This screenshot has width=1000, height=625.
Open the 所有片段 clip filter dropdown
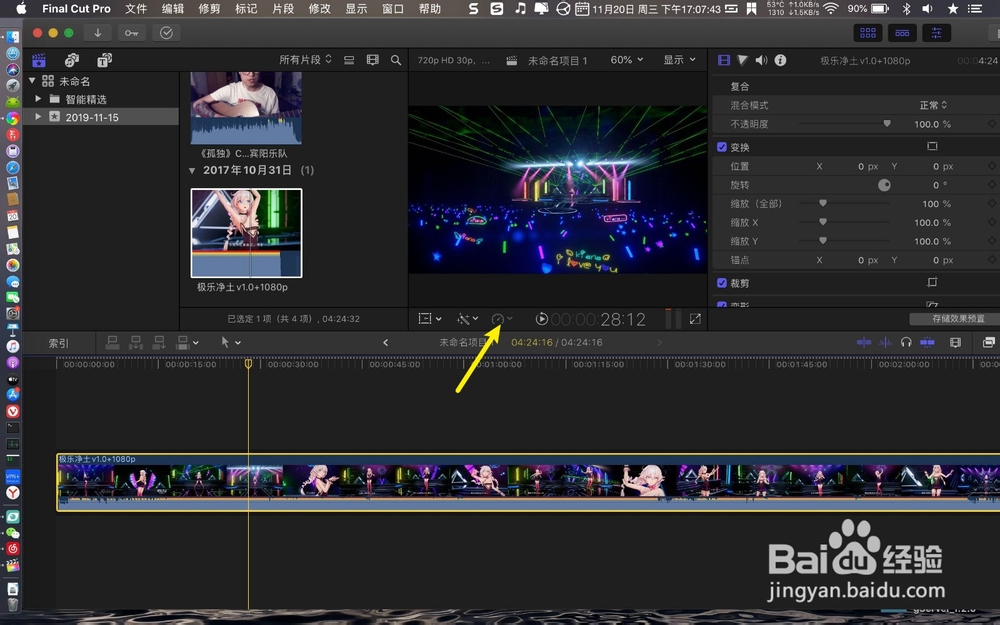(x=305, y=59)
